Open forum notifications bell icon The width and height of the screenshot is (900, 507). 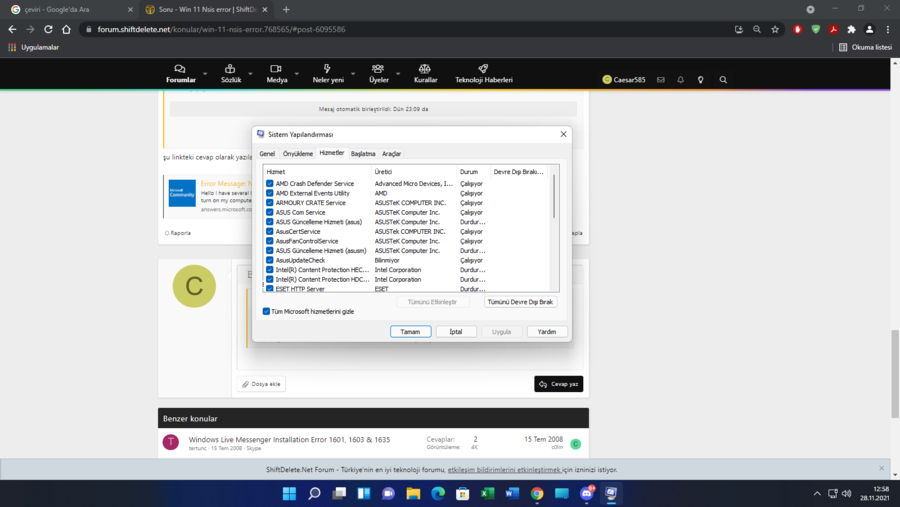pos(681,80)
